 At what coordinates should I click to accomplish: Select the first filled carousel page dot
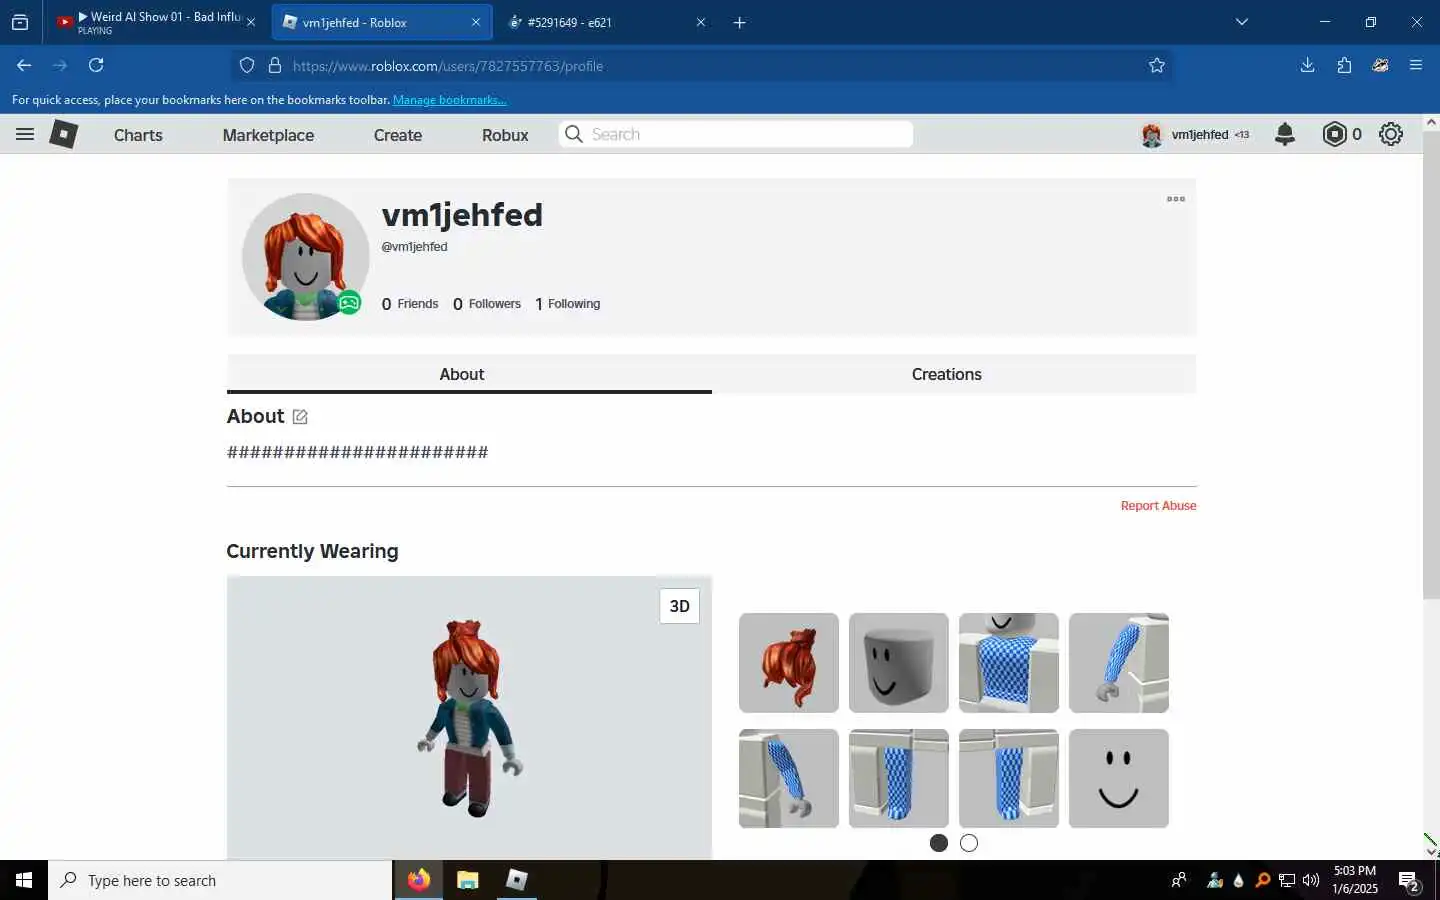[938, 843]
